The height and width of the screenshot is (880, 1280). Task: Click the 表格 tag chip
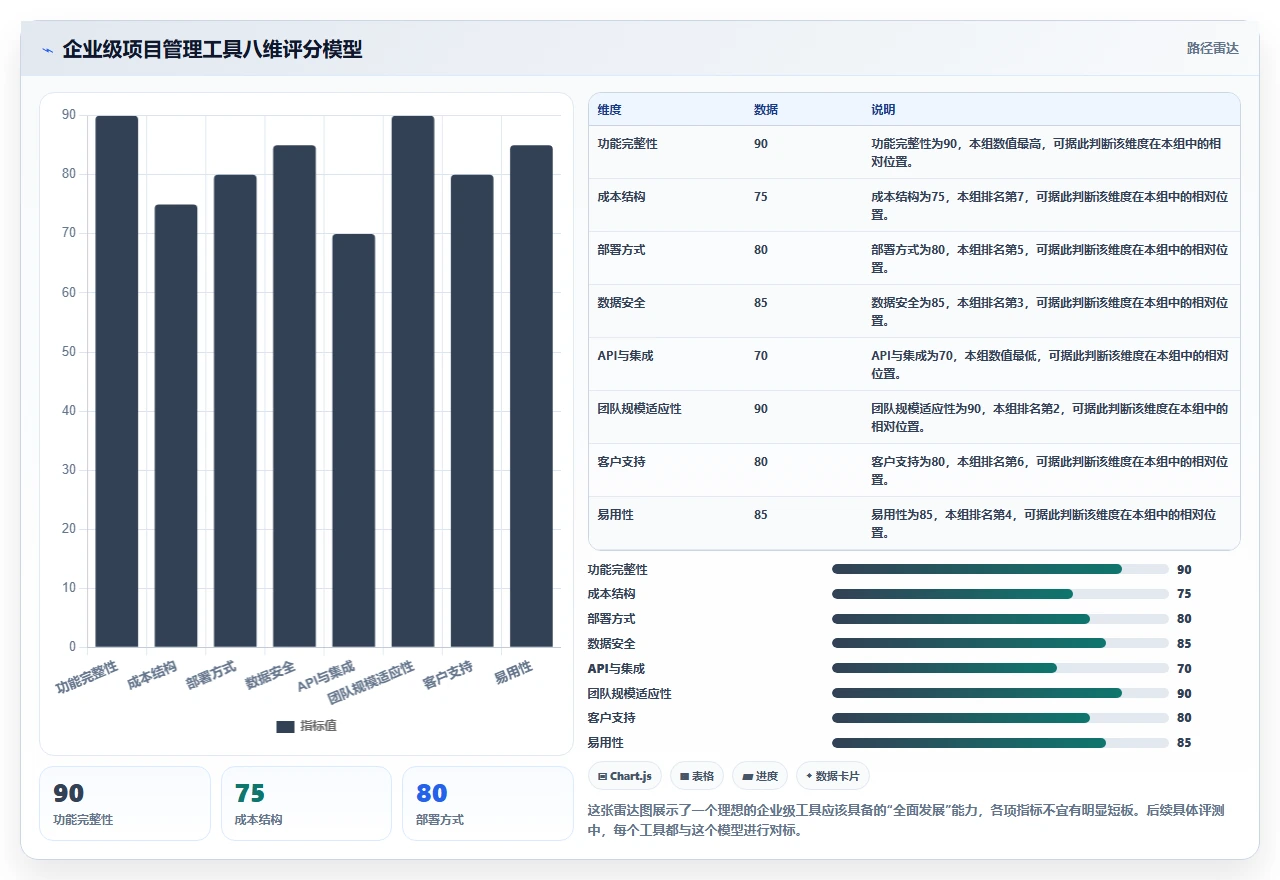pyautogui.click(x=697, y=776)
